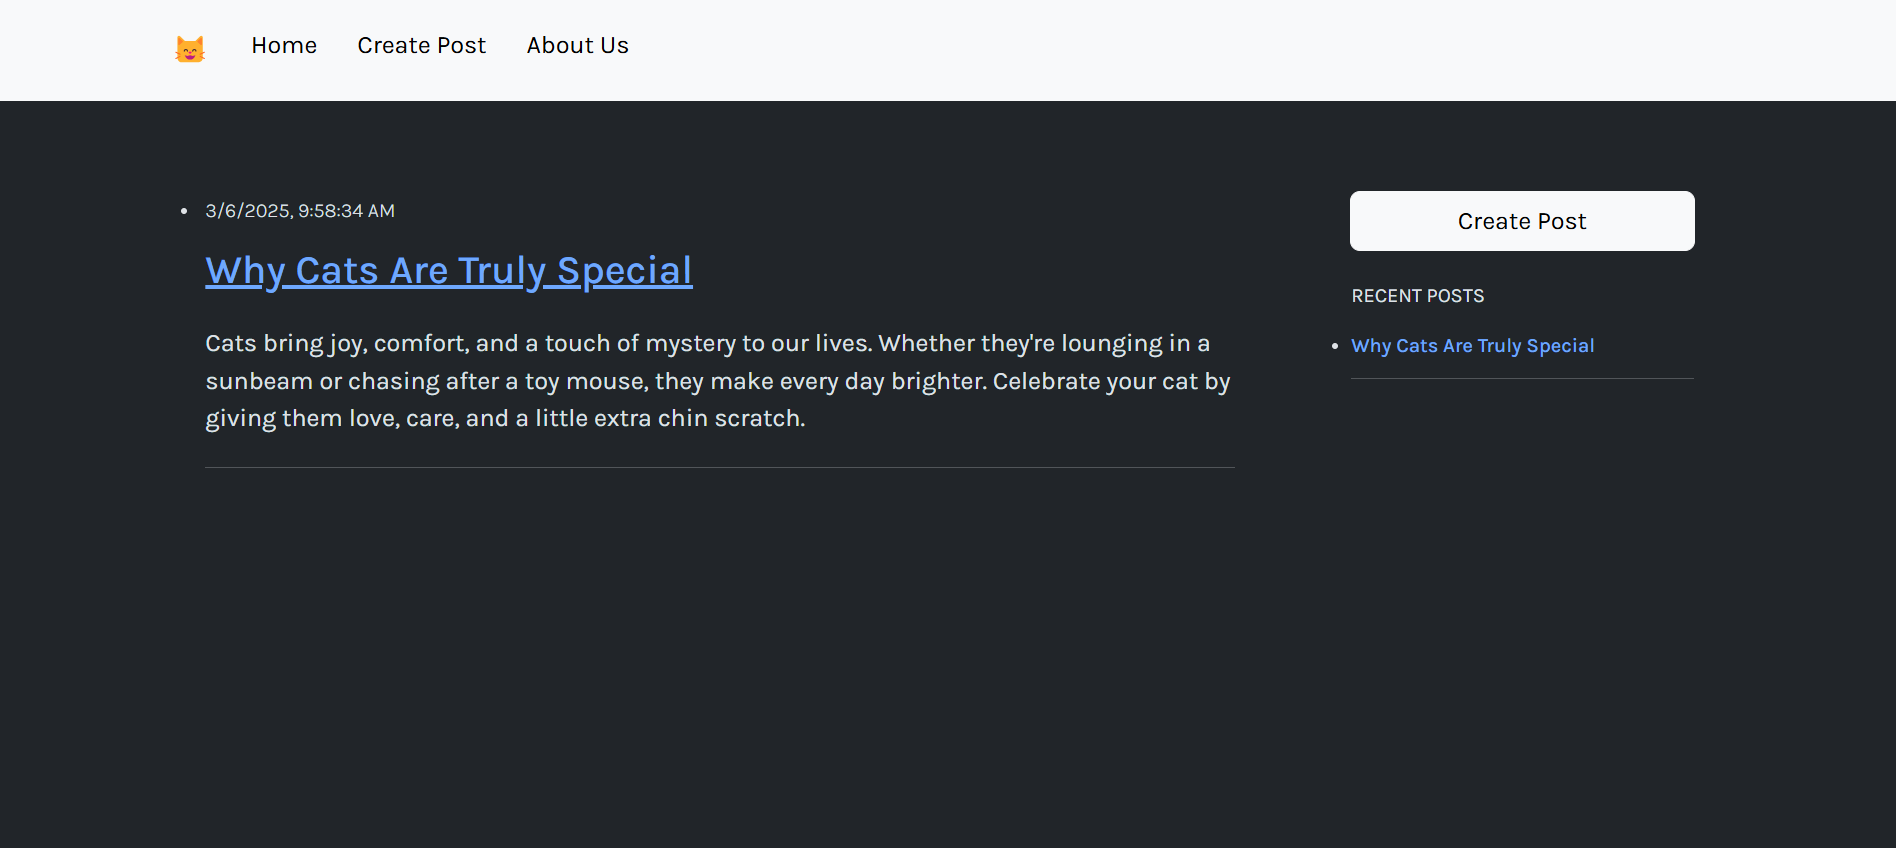1896x848 pixels.
Task: Click the word "Special" in the large headline
Action: coord(624,271)
